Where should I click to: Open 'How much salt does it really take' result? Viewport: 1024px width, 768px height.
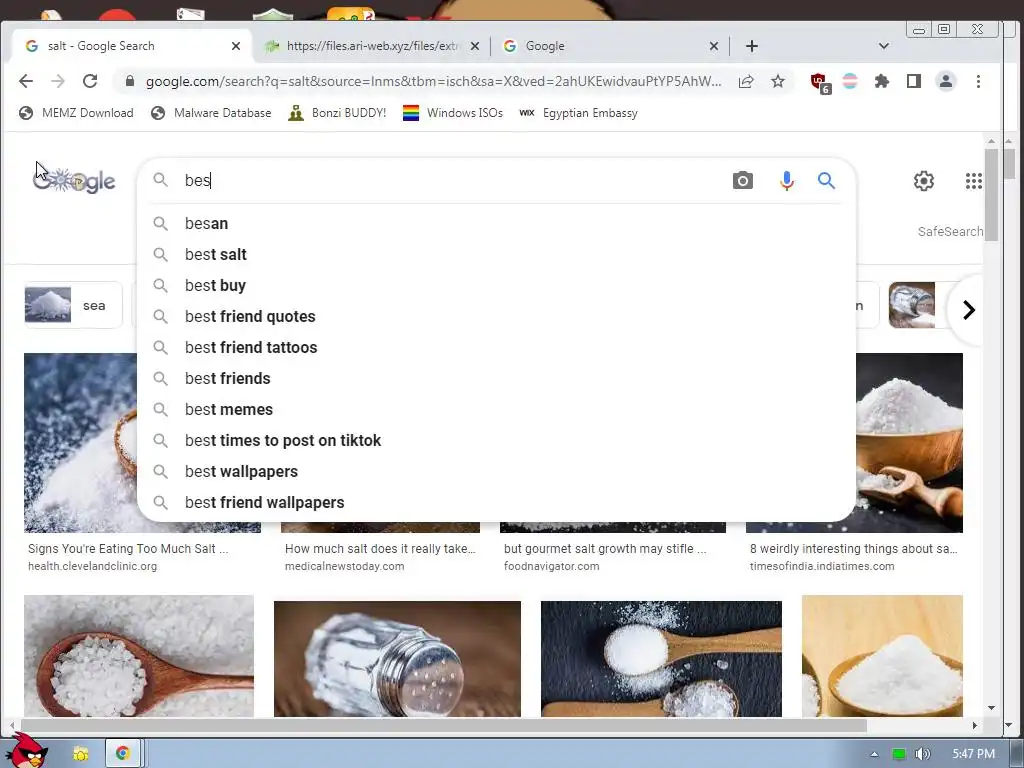[380, 549]
